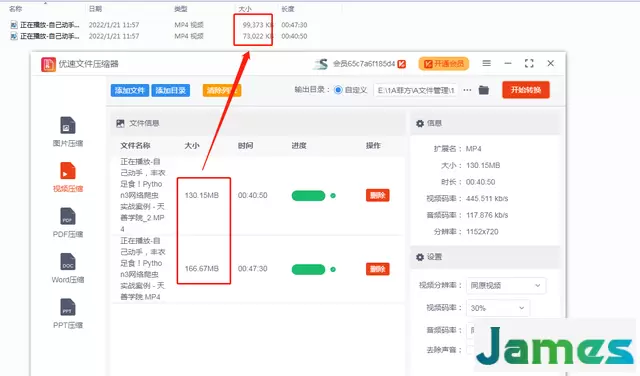Click the 文件信息 panel header icon

point(120,123)
